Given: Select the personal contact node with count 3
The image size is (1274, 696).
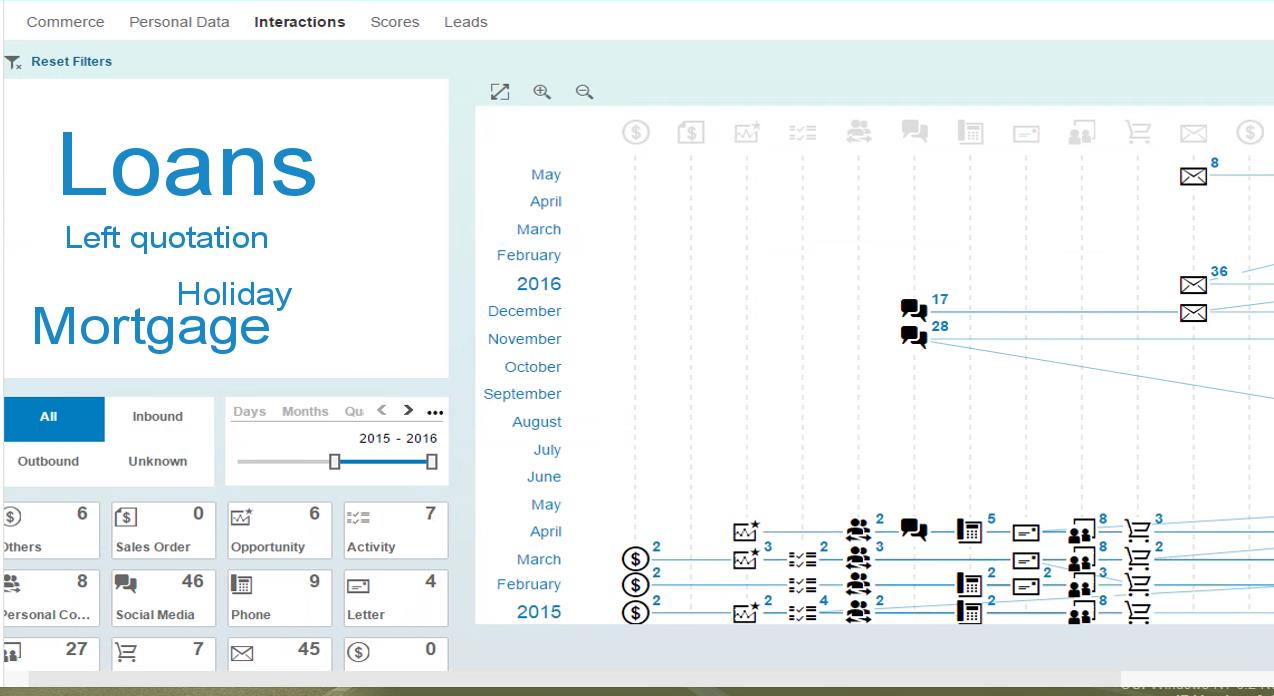Looking at the screenshot, I should coord(858,558).
